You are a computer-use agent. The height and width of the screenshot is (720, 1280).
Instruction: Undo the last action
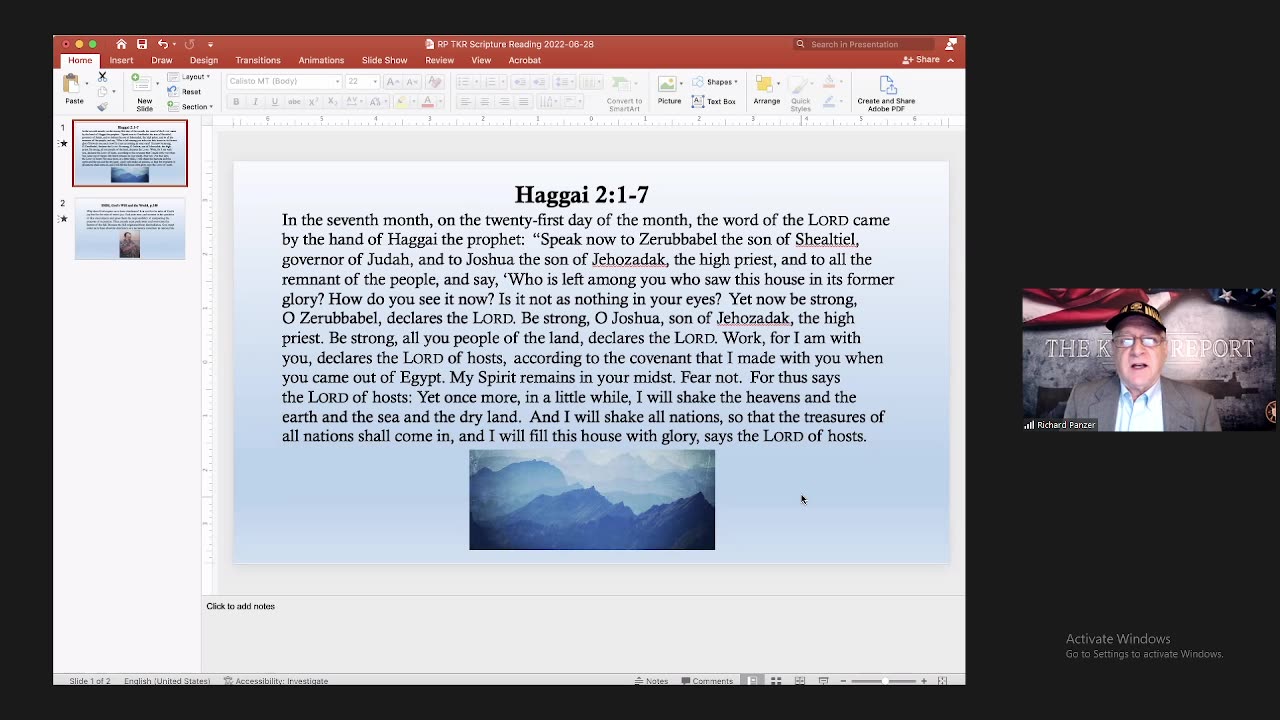(x=162, y=44)
